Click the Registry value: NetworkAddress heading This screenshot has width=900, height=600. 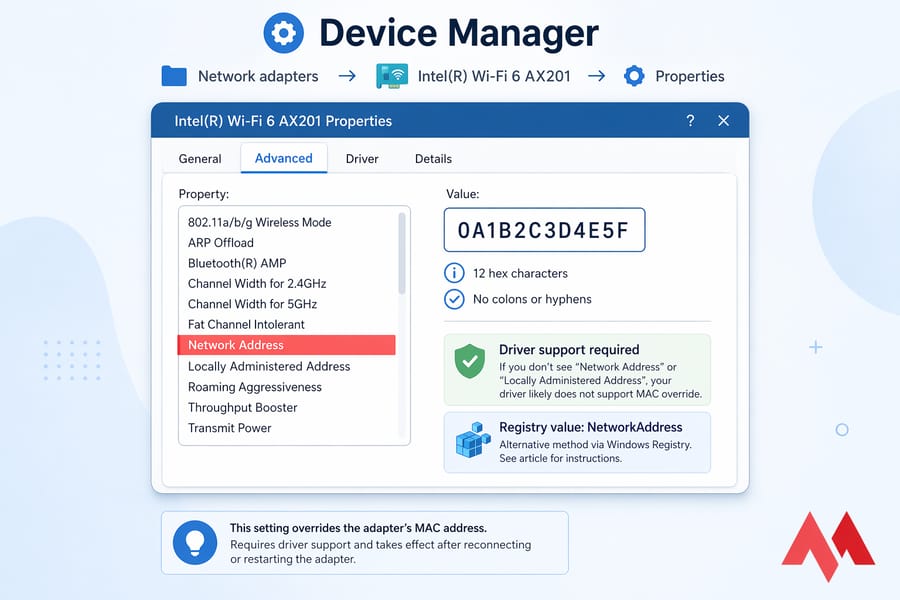591,427
